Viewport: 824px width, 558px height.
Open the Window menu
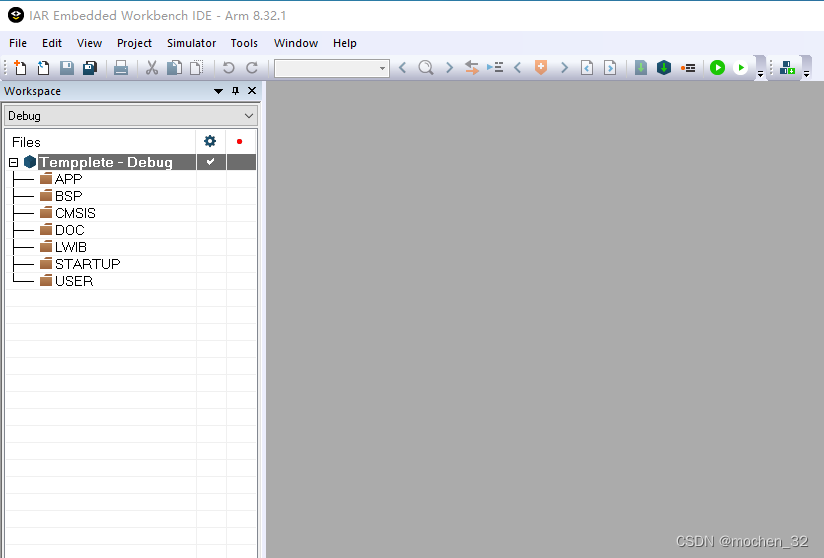click(x=295, y=43)
